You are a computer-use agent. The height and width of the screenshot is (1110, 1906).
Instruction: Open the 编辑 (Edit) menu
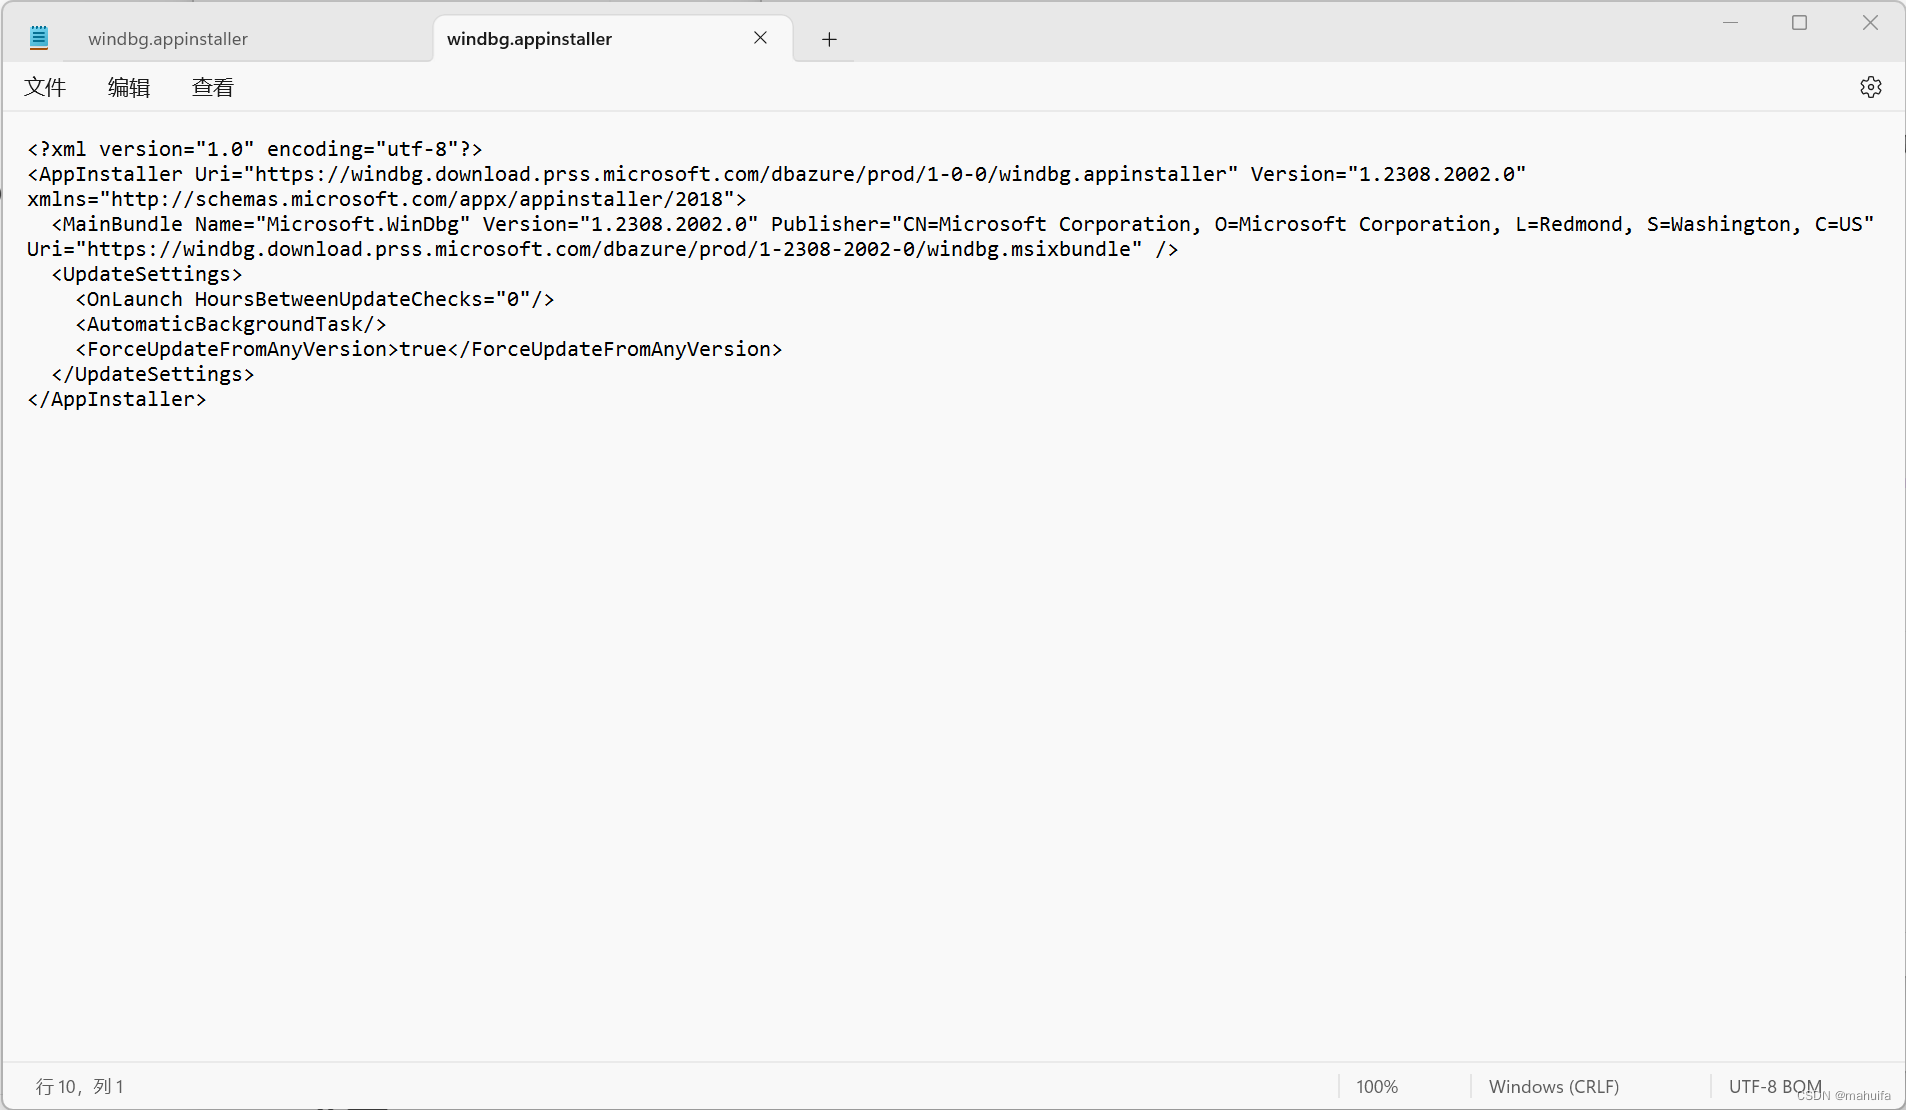pyautogui.click(x=129, y=87)
